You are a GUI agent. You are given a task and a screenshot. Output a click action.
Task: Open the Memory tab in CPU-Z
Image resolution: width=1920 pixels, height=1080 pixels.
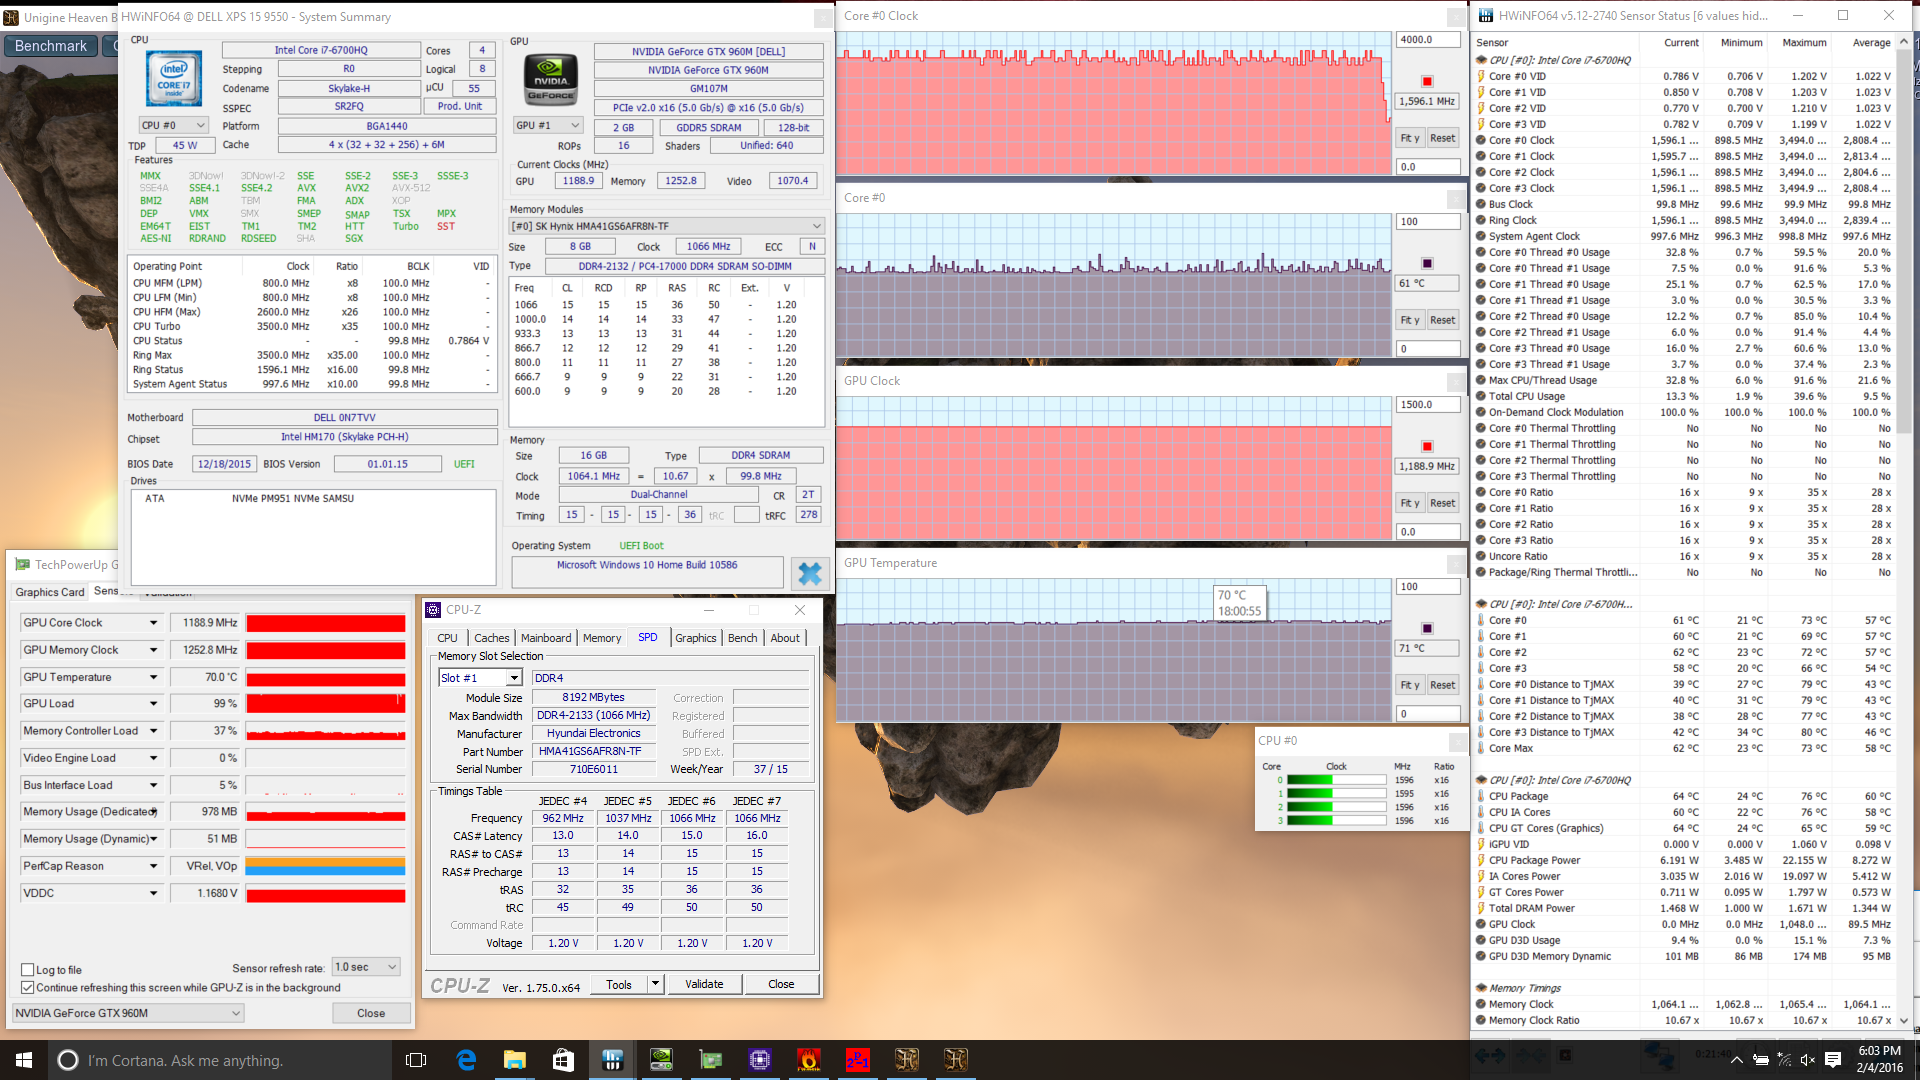602,638
